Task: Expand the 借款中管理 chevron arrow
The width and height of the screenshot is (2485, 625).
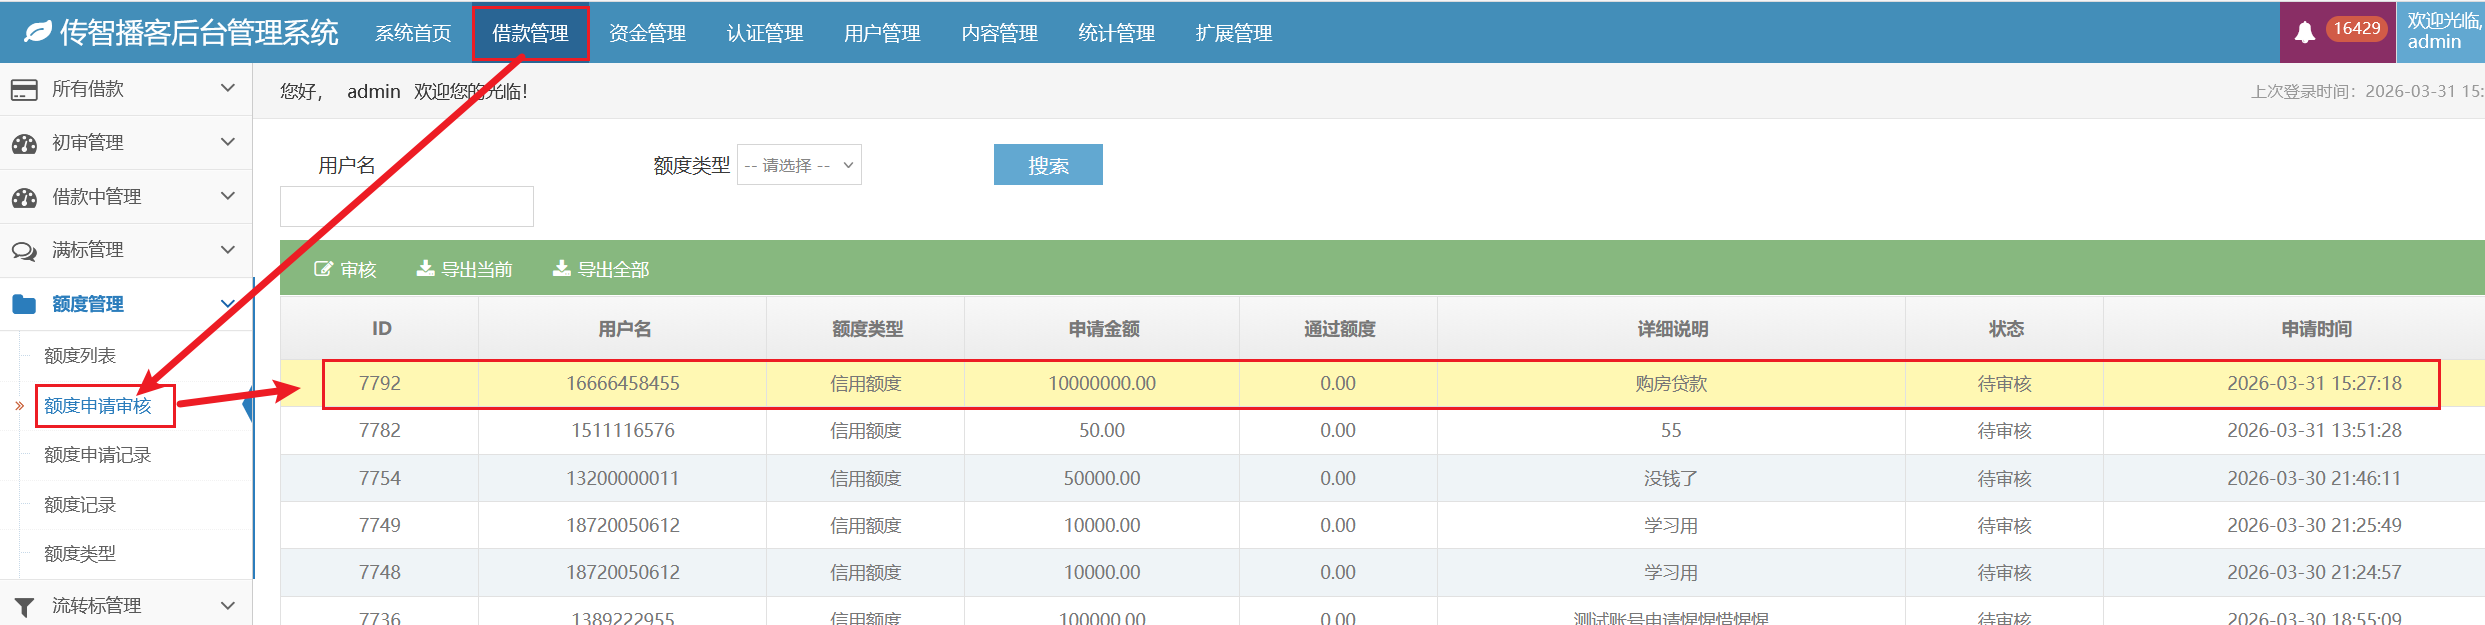Action: [x=228, y=196]
